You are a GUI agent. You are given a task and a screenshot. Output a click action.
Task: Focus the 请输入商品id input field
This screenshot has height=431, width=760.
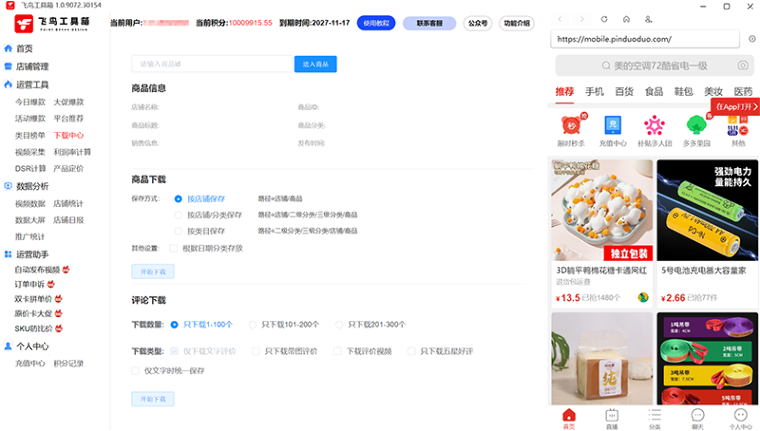[x=213, y=64]
